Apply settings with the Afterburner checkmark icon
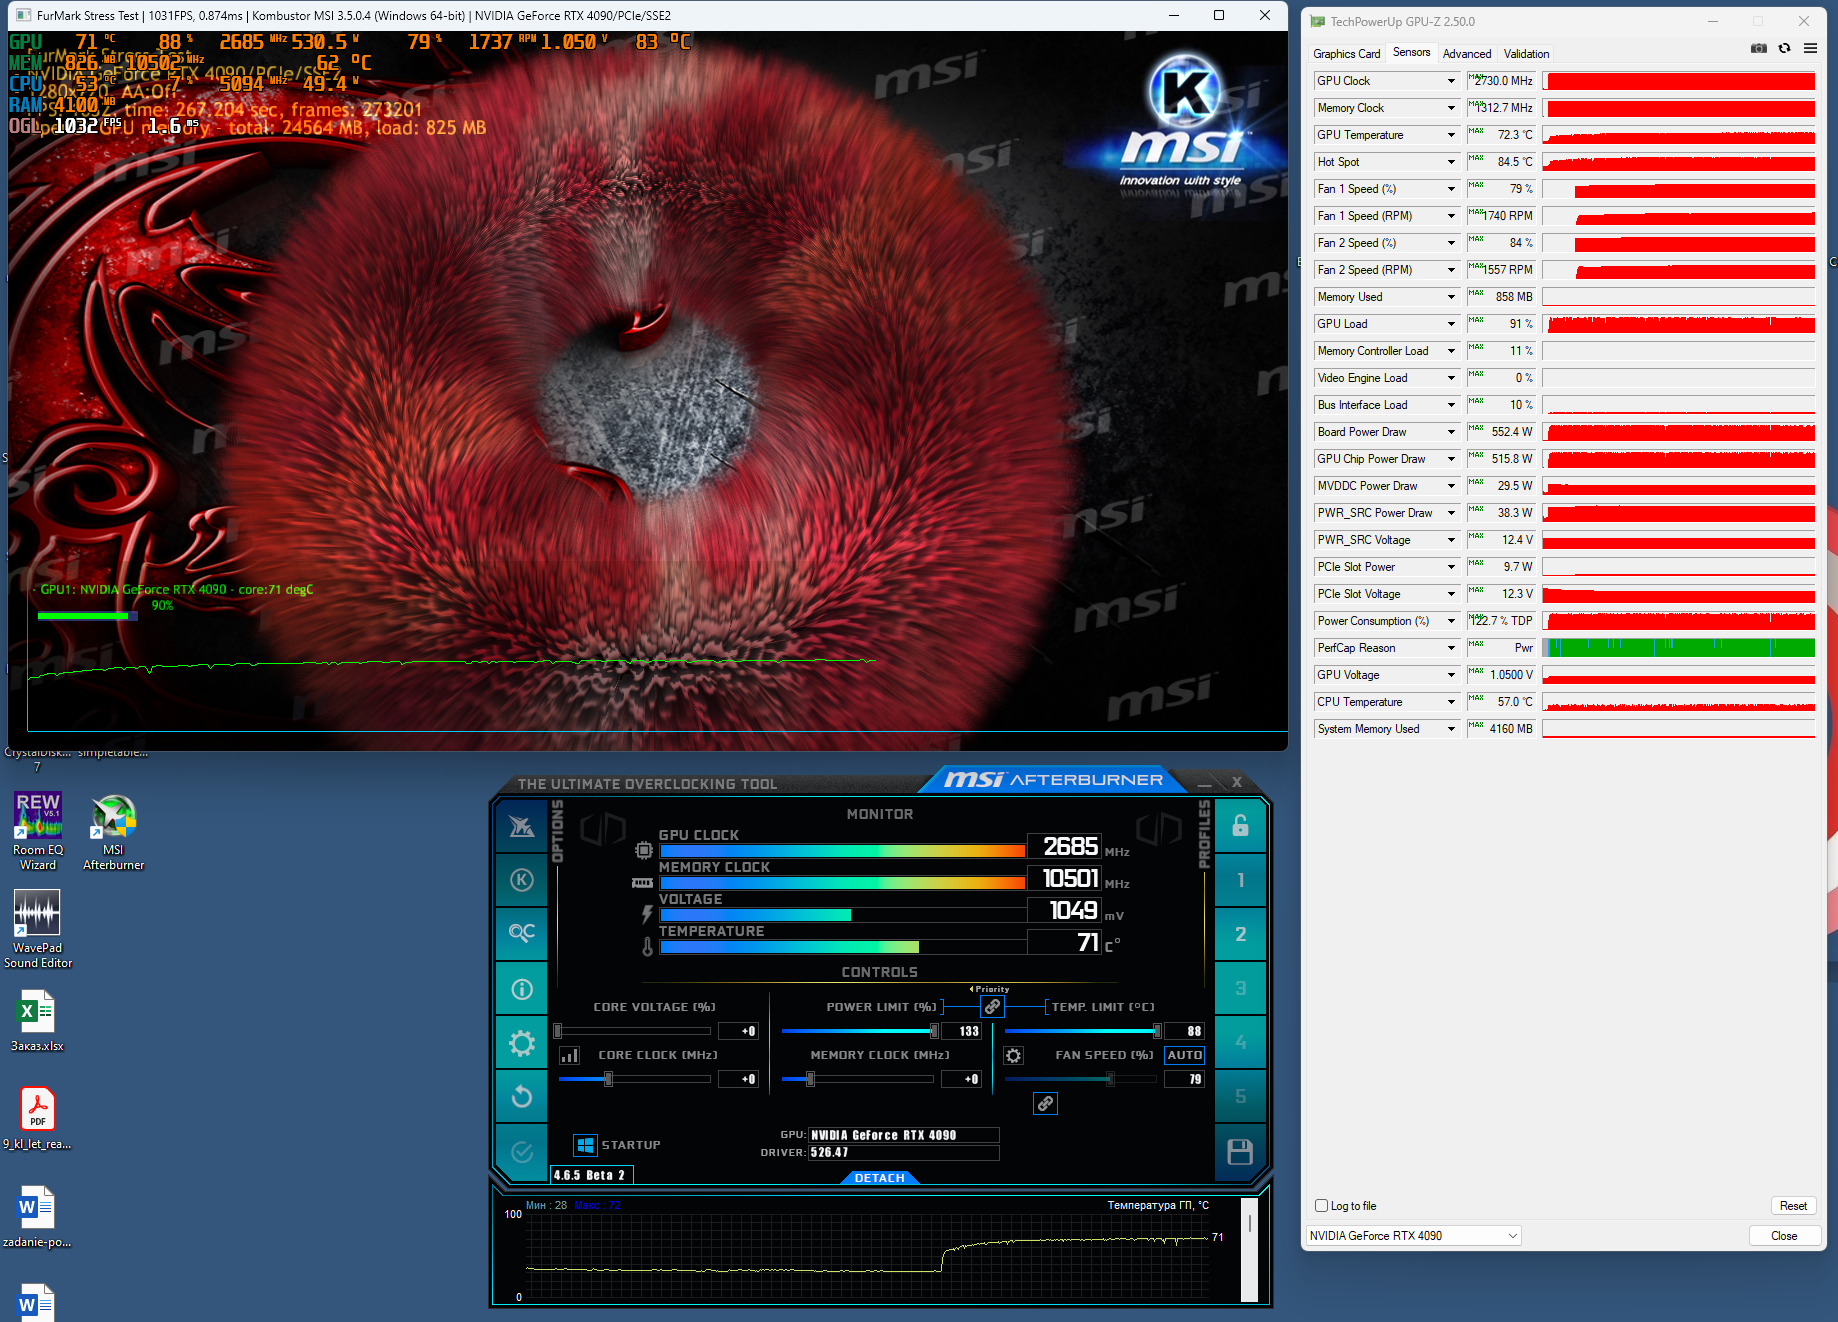The height and width of the screenshot is (1322, 1838). click(x=522, y=1152)
